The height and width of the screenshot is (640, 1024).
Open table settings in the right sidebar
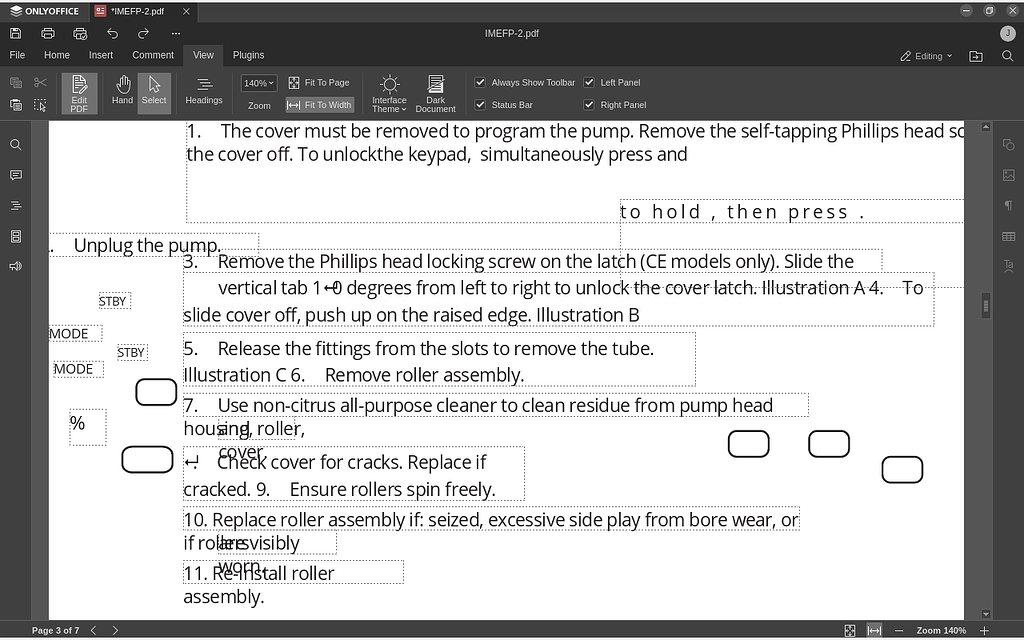1009,237
